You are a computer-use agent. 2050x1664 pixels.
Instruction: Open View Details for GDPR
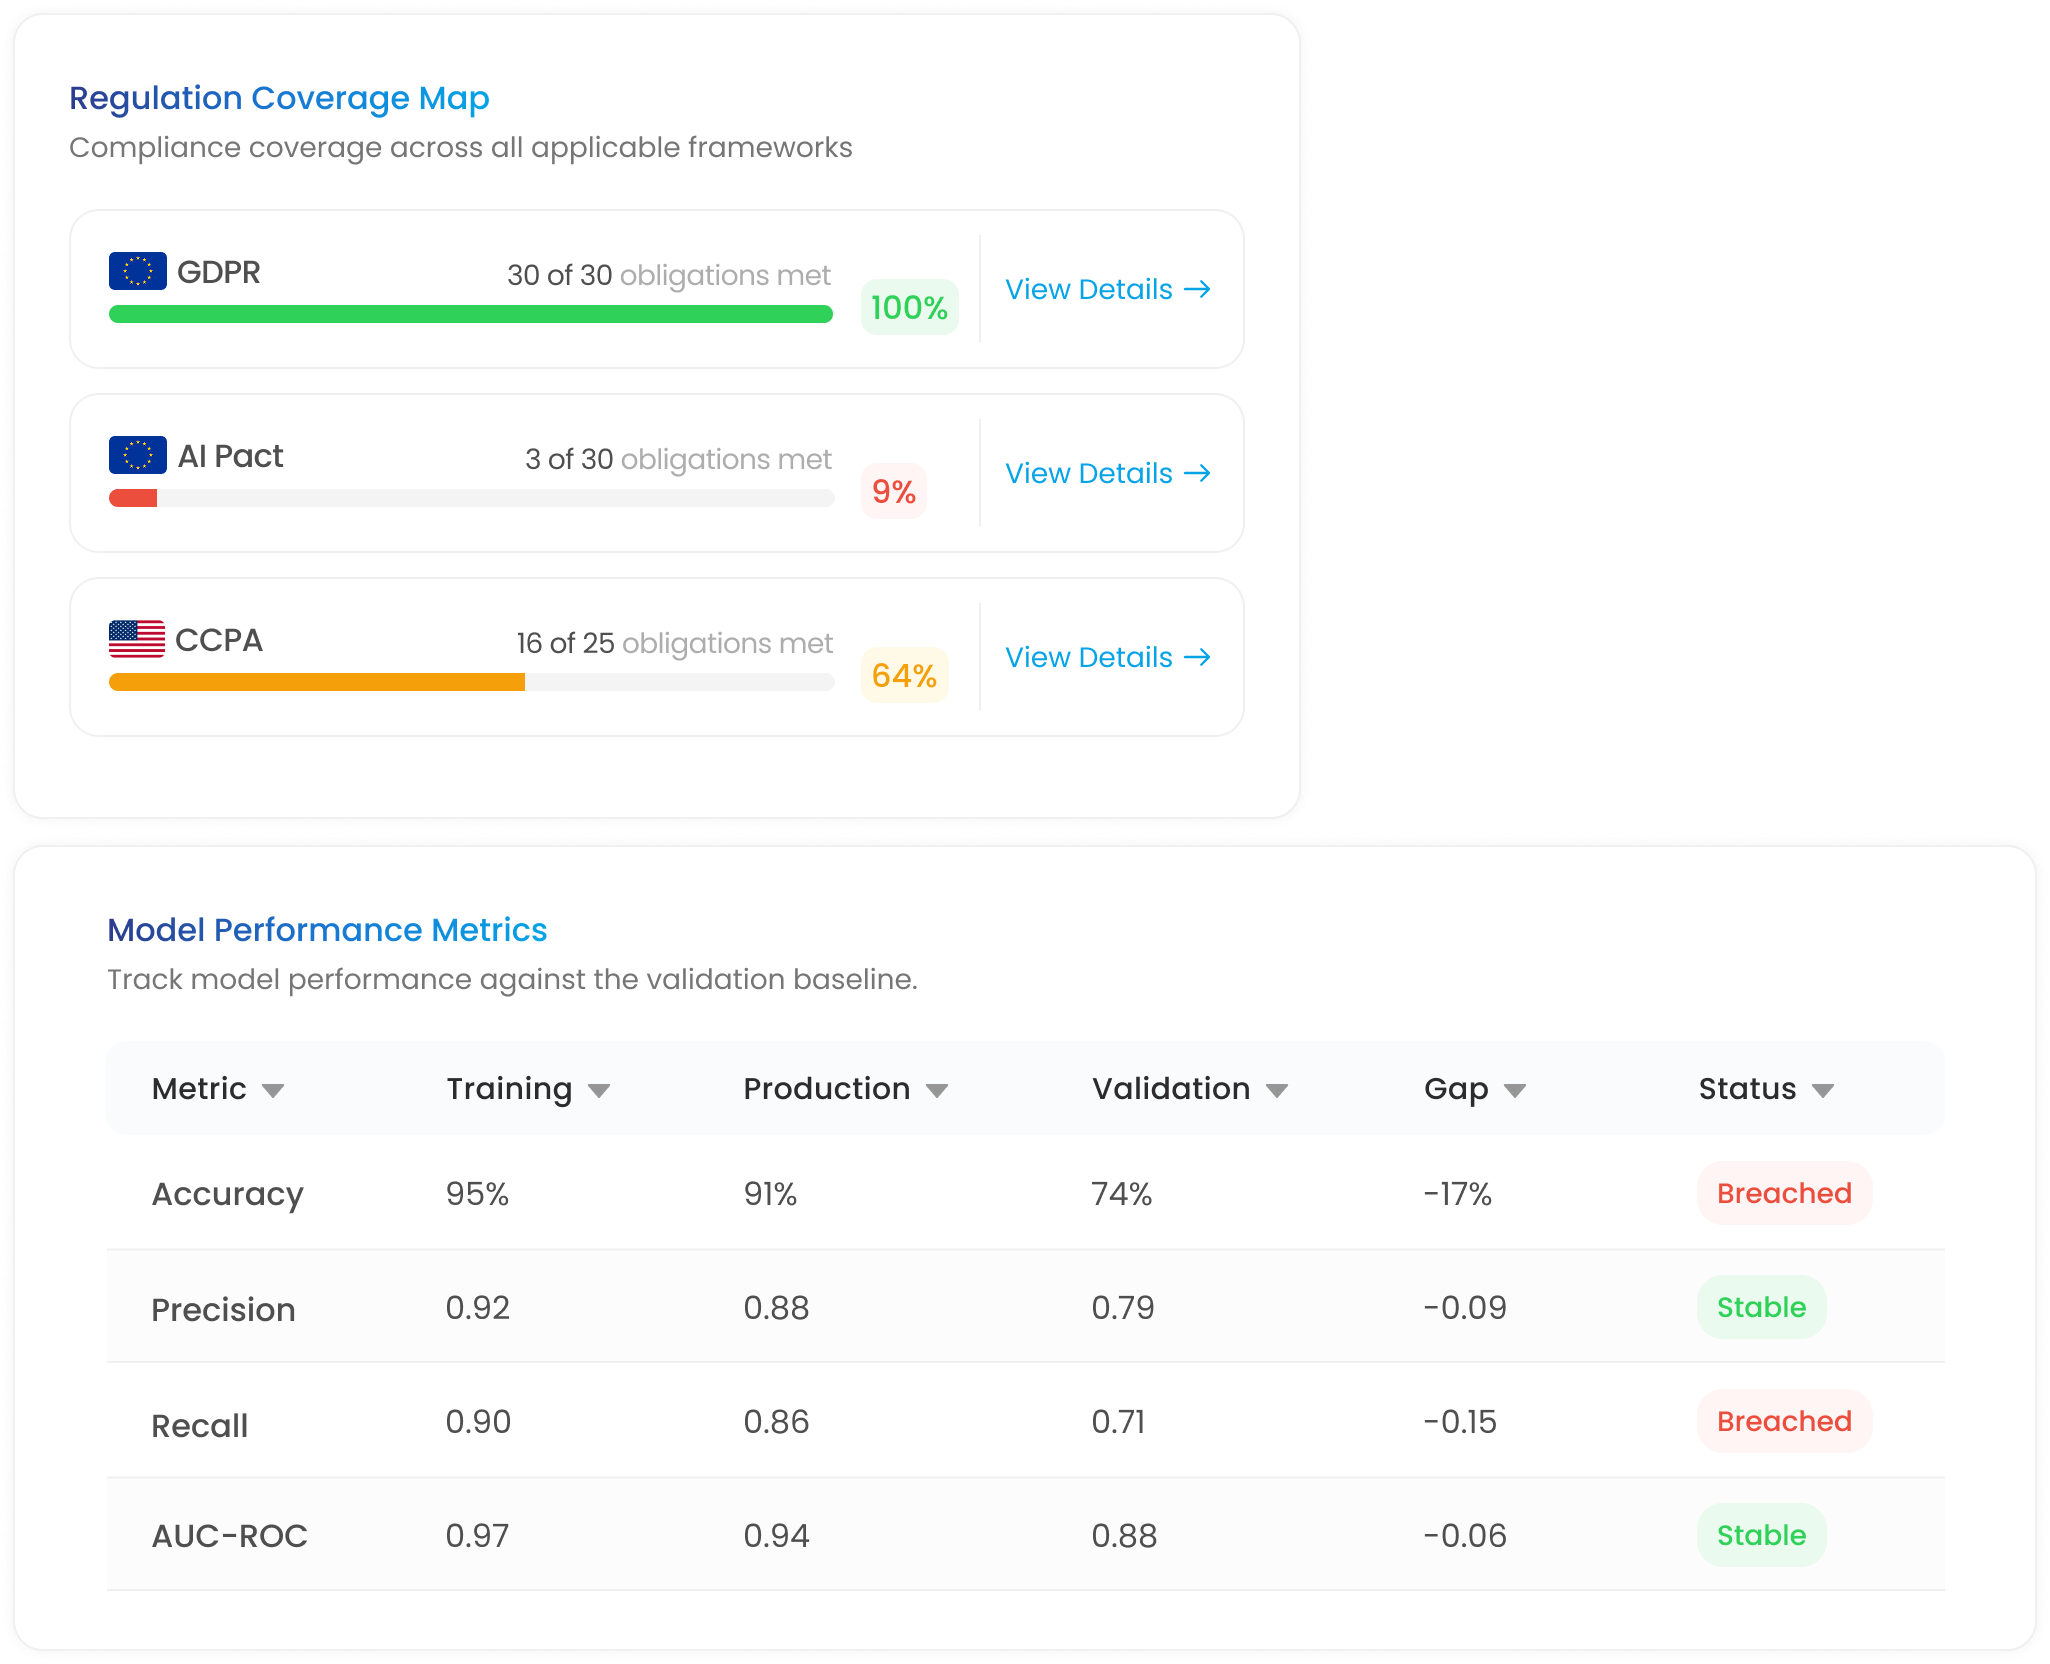point(1108,289)
